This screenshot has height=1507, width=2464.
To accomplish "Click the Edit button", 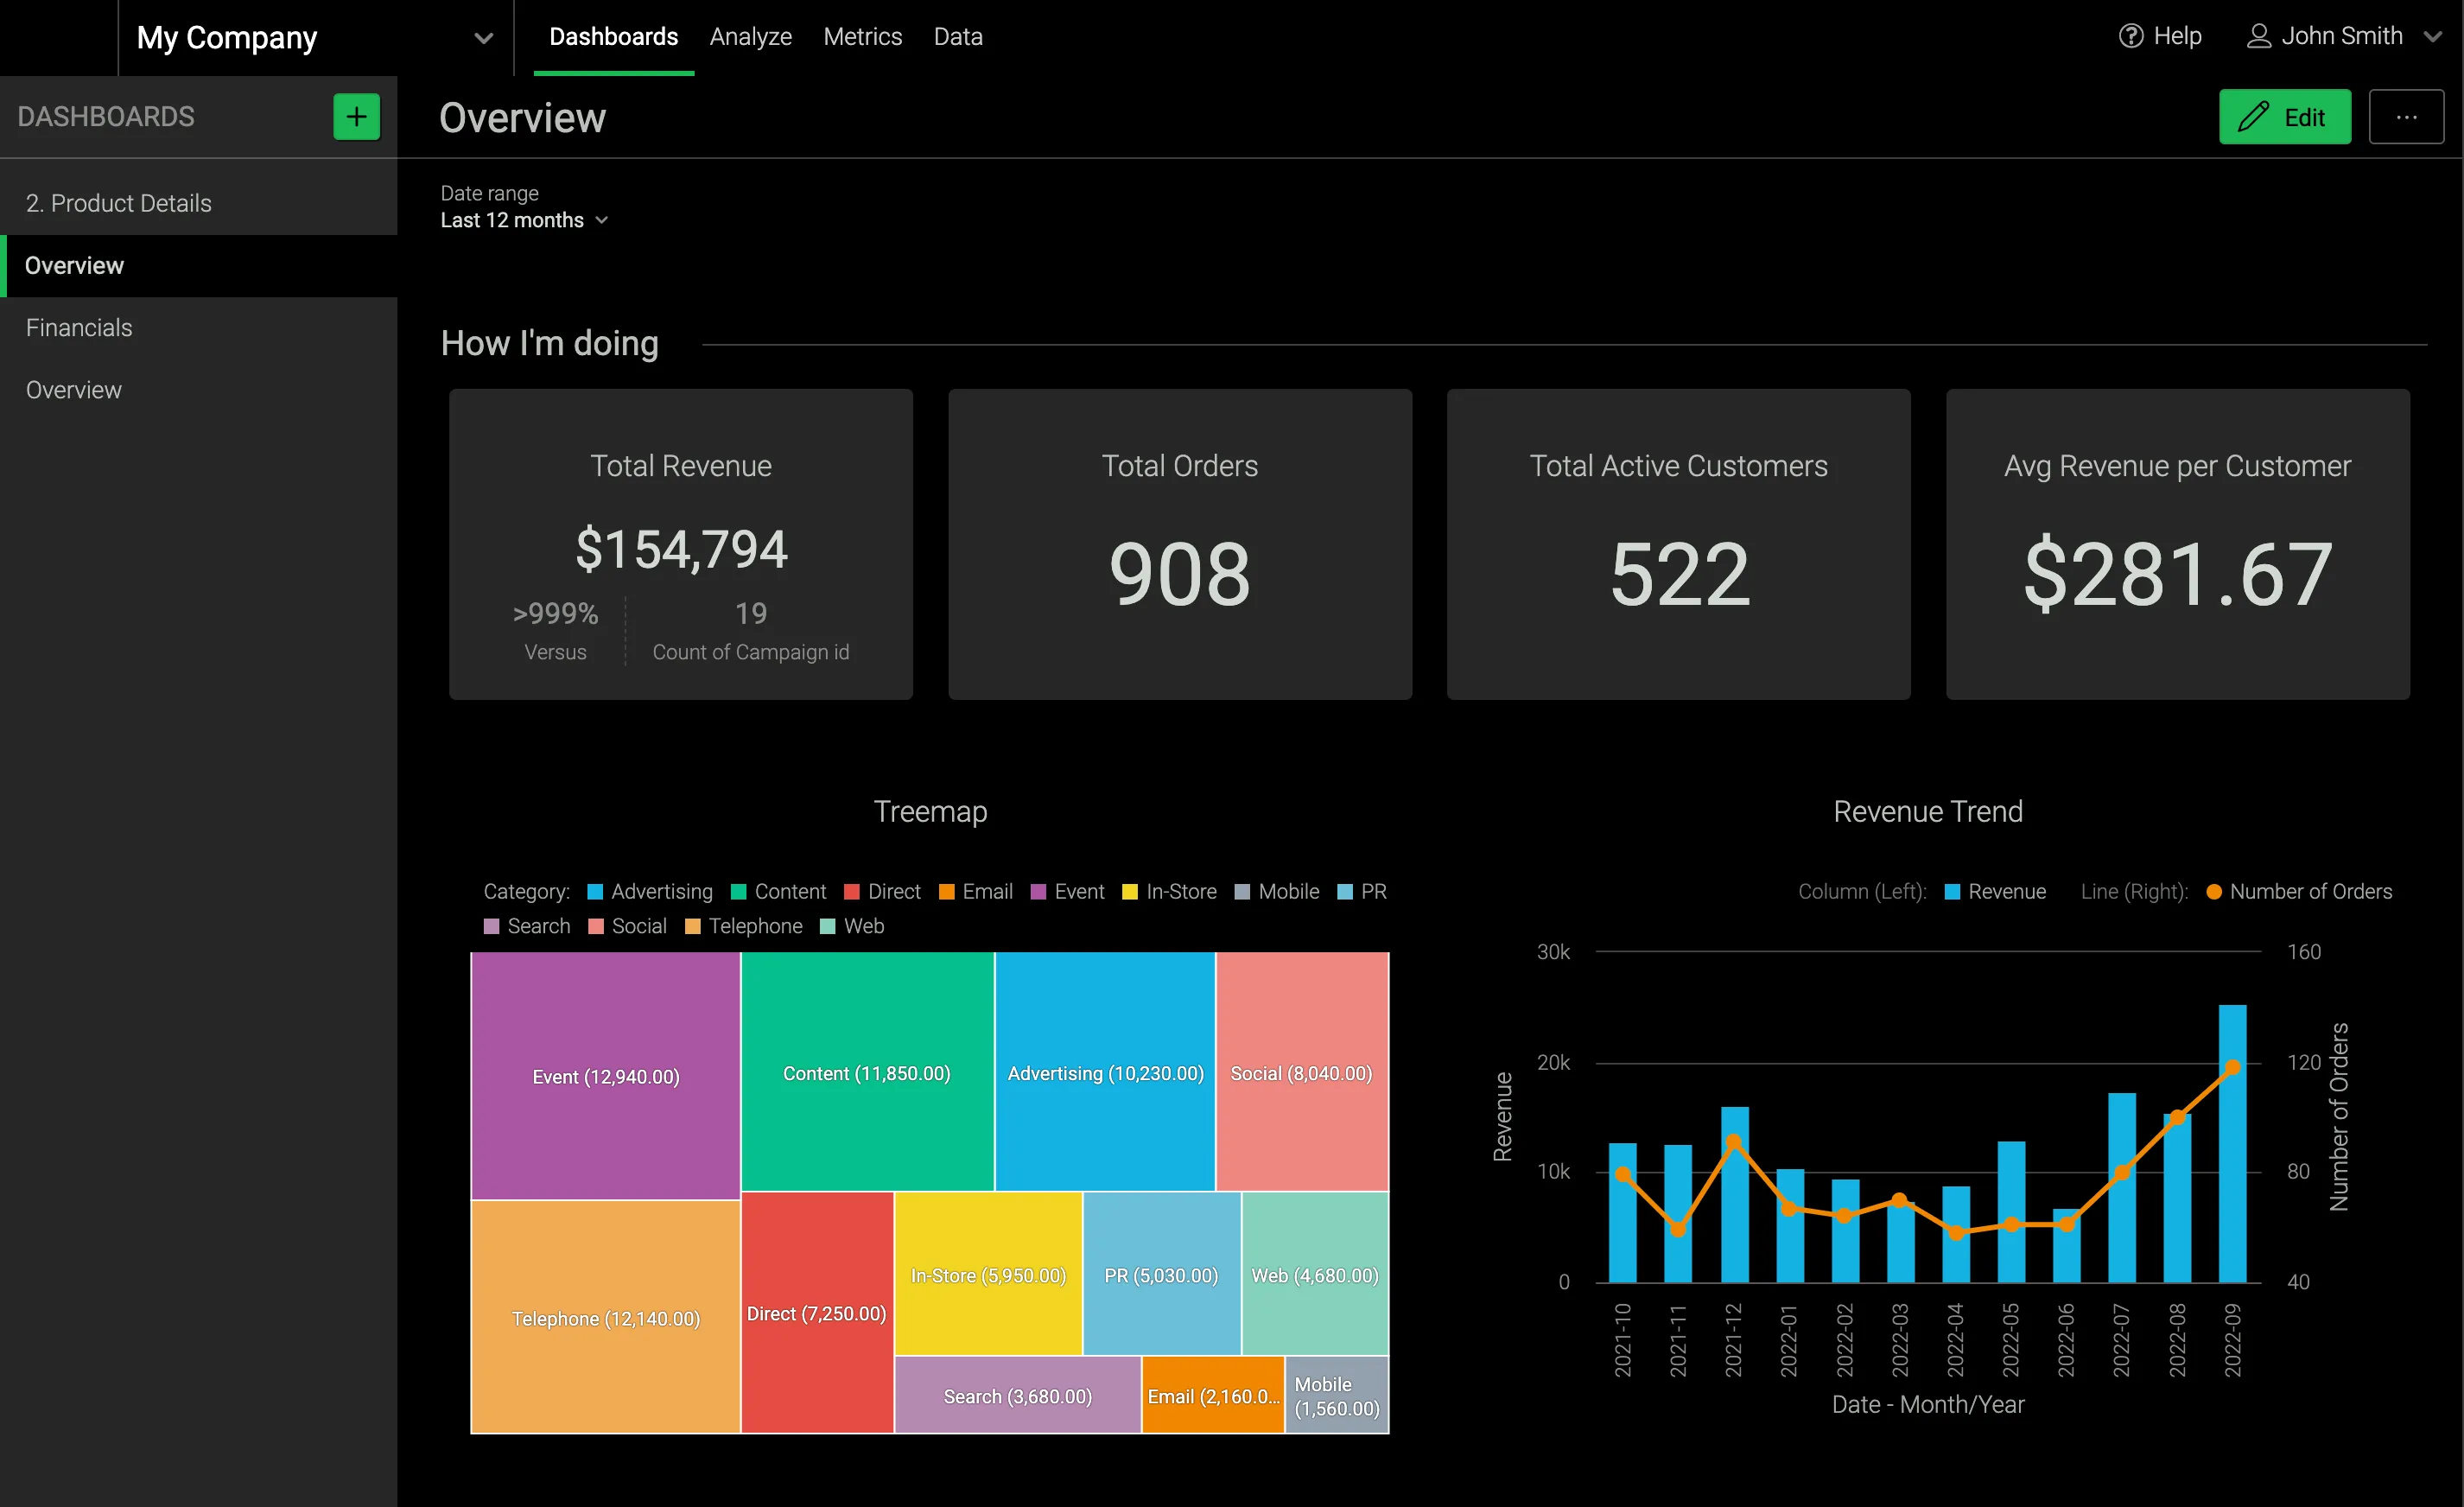I will tap(2287, 116).
